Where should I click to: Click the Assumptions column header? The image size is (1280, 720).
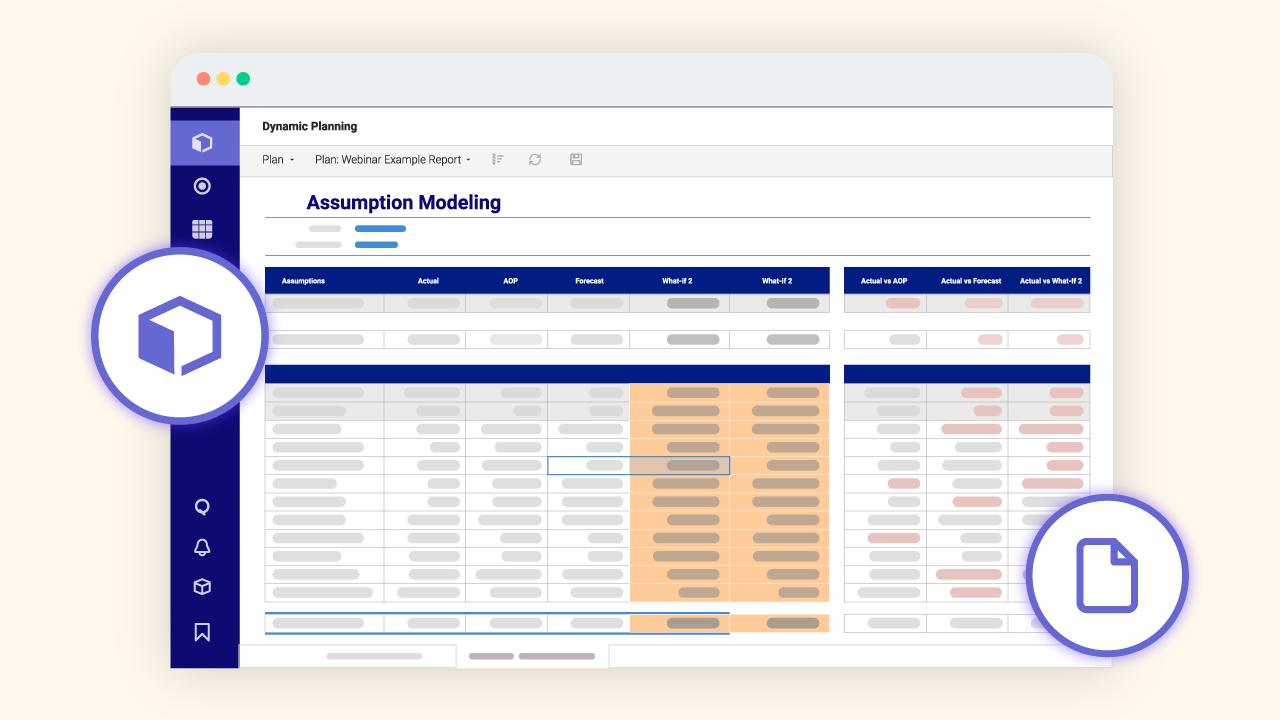click(303, 281)
